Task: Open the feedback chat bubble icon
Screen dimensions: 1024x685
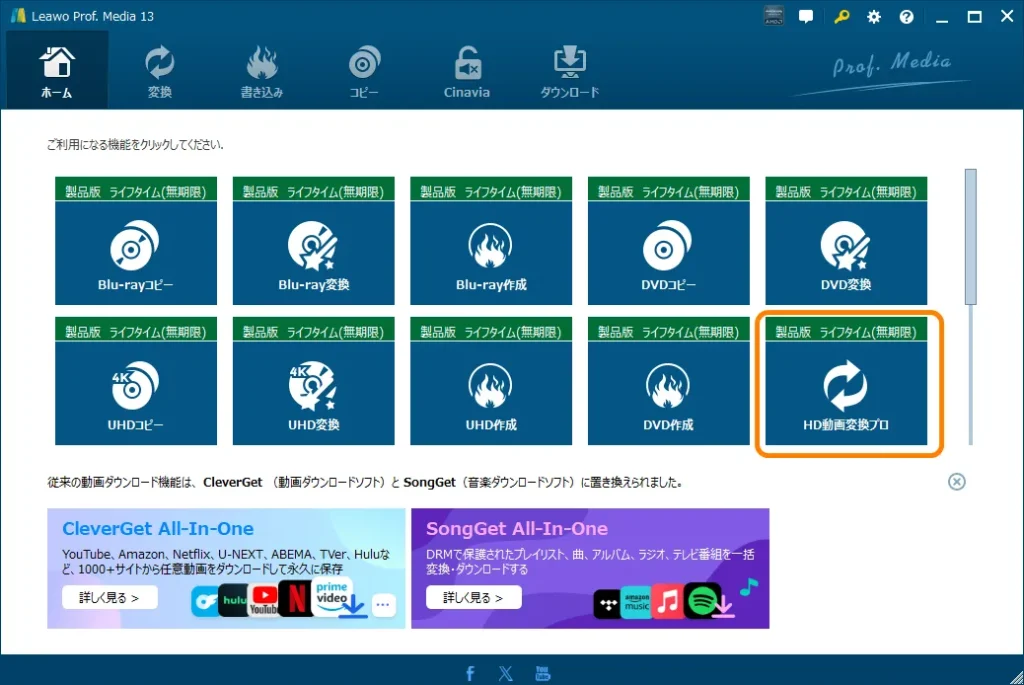Action: click(806, 16)
